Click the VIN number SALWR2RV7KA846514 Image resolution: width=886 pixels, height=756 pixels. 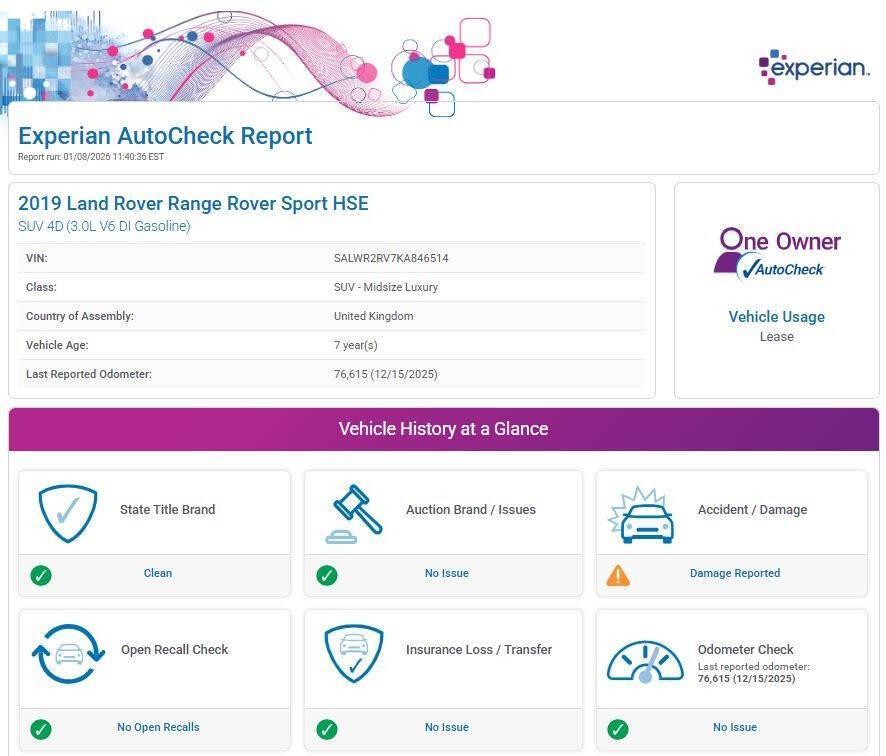point(391,258)
